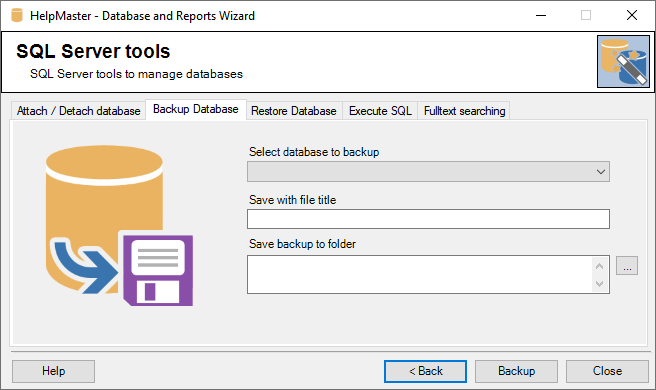Go to previous step with Back button
Viewport: 656px width, 390px height.
click(425, 371)
